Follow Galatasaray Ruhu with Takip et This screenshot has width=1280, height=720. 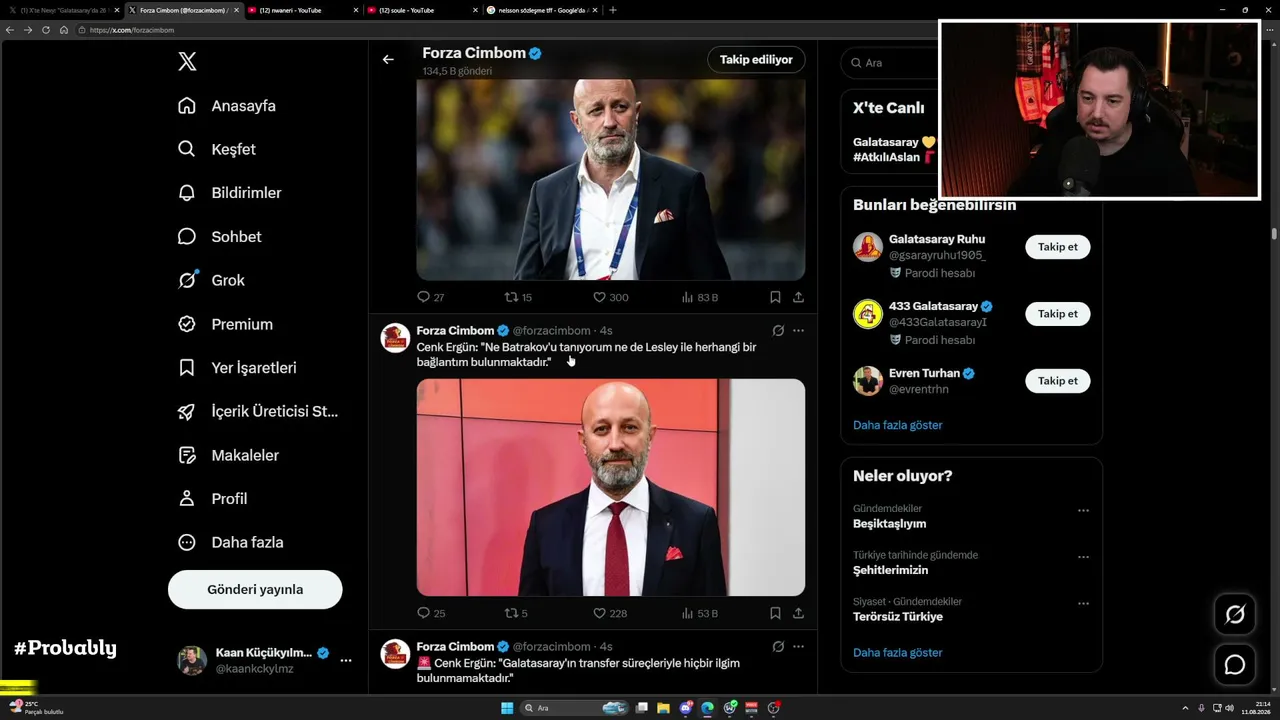(1058, 247)
